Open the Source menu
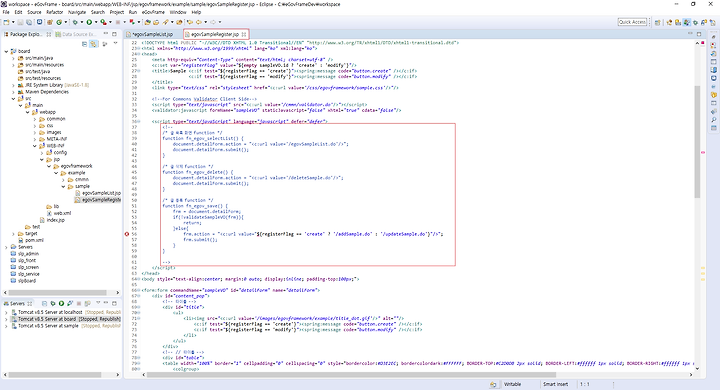 point(34,12)
